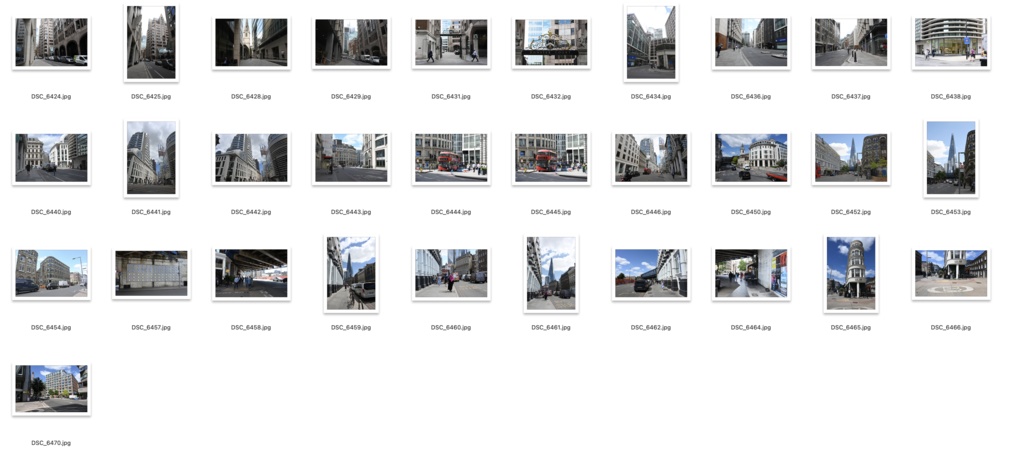Viewport: 1024px width, 475px height.
Task: Select thumbnail of DSC_6452.jpg
Action: 850,158
